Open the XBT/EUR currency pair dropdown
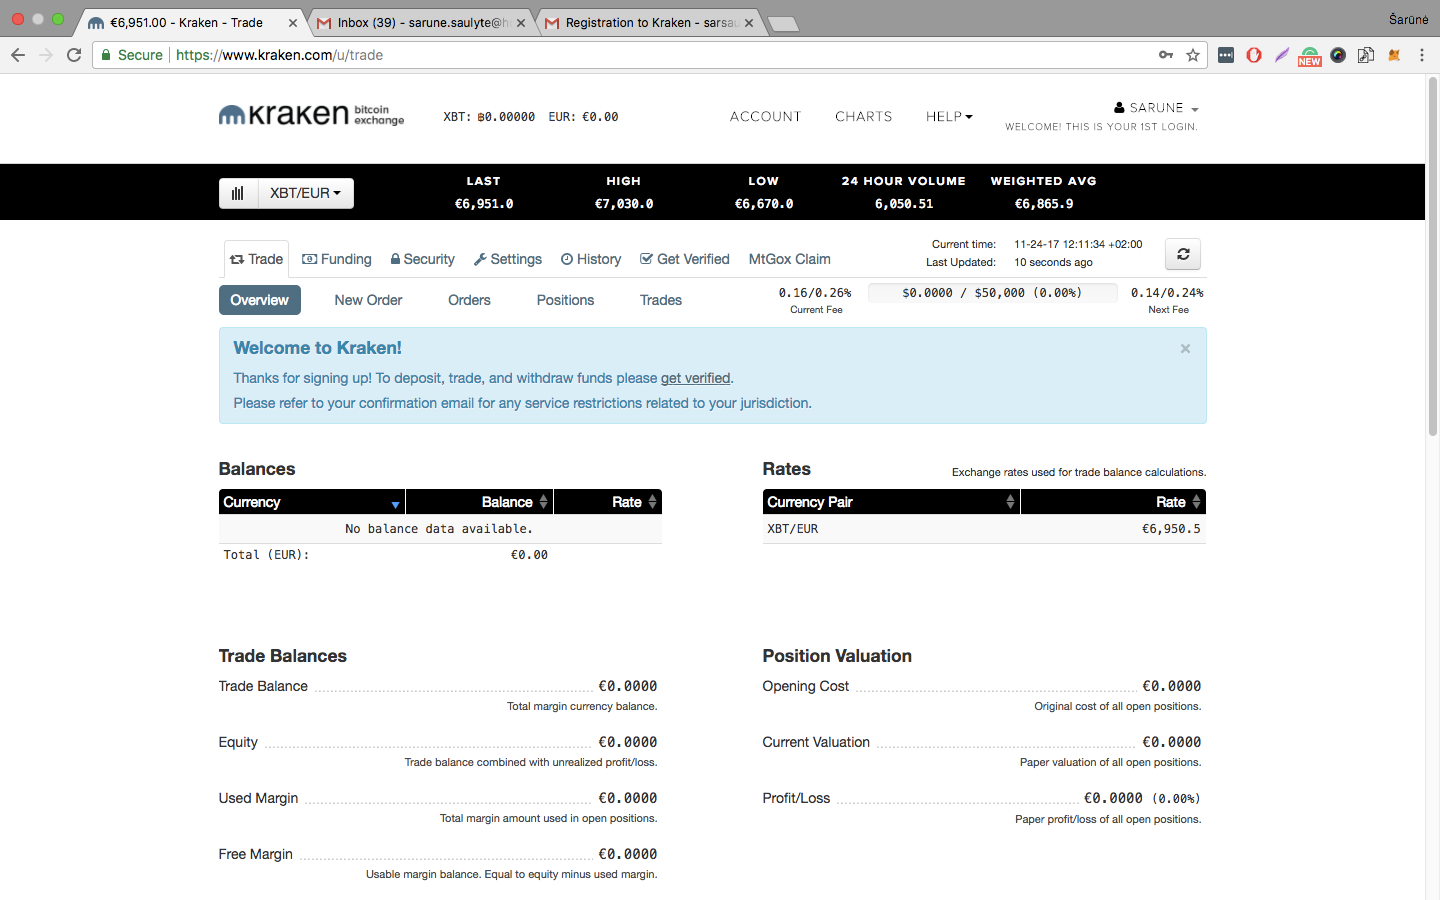Screen dimensions: 1440x900 [x=306, y=193]
